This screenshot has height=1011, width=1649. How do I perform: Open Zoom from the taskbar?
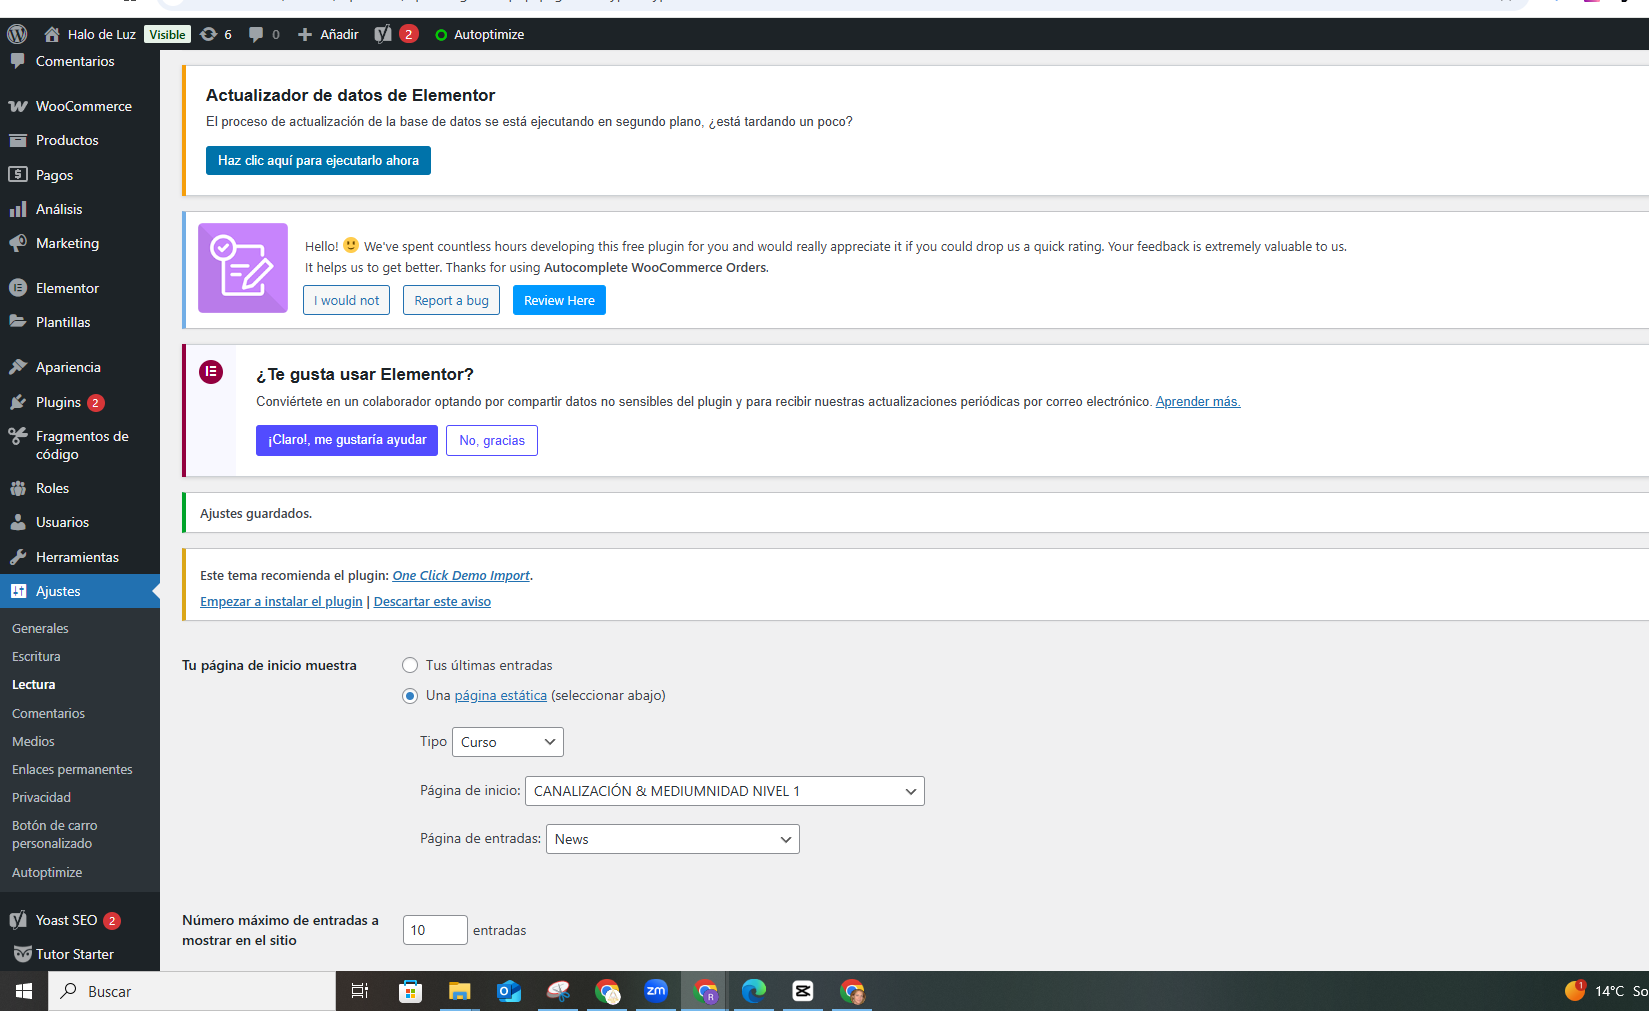[x=656, y=991]
